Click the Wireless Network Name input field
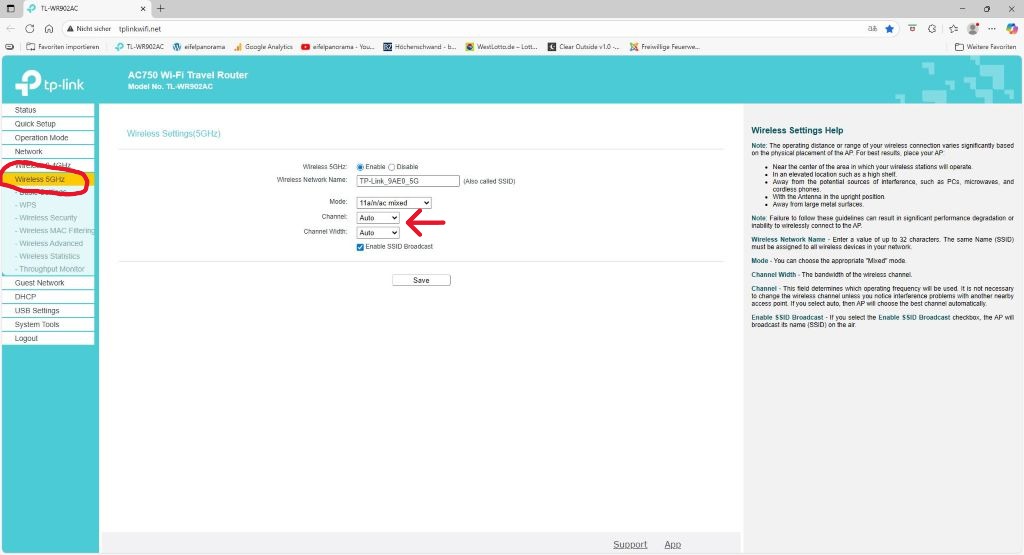This screenshot has width=1024, height=555. (x=408, y=181)
